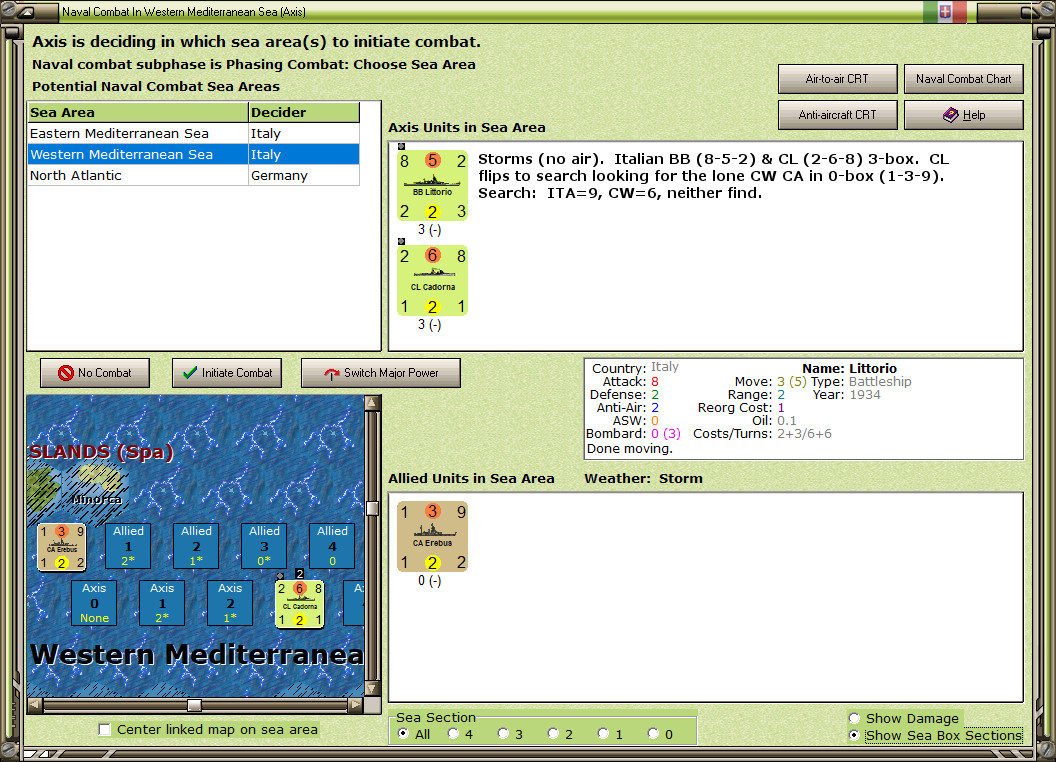Click map vertical scrollbar thumb
Screen dimensions: 1056x762
pyautogui.click(x=372, y=508)
